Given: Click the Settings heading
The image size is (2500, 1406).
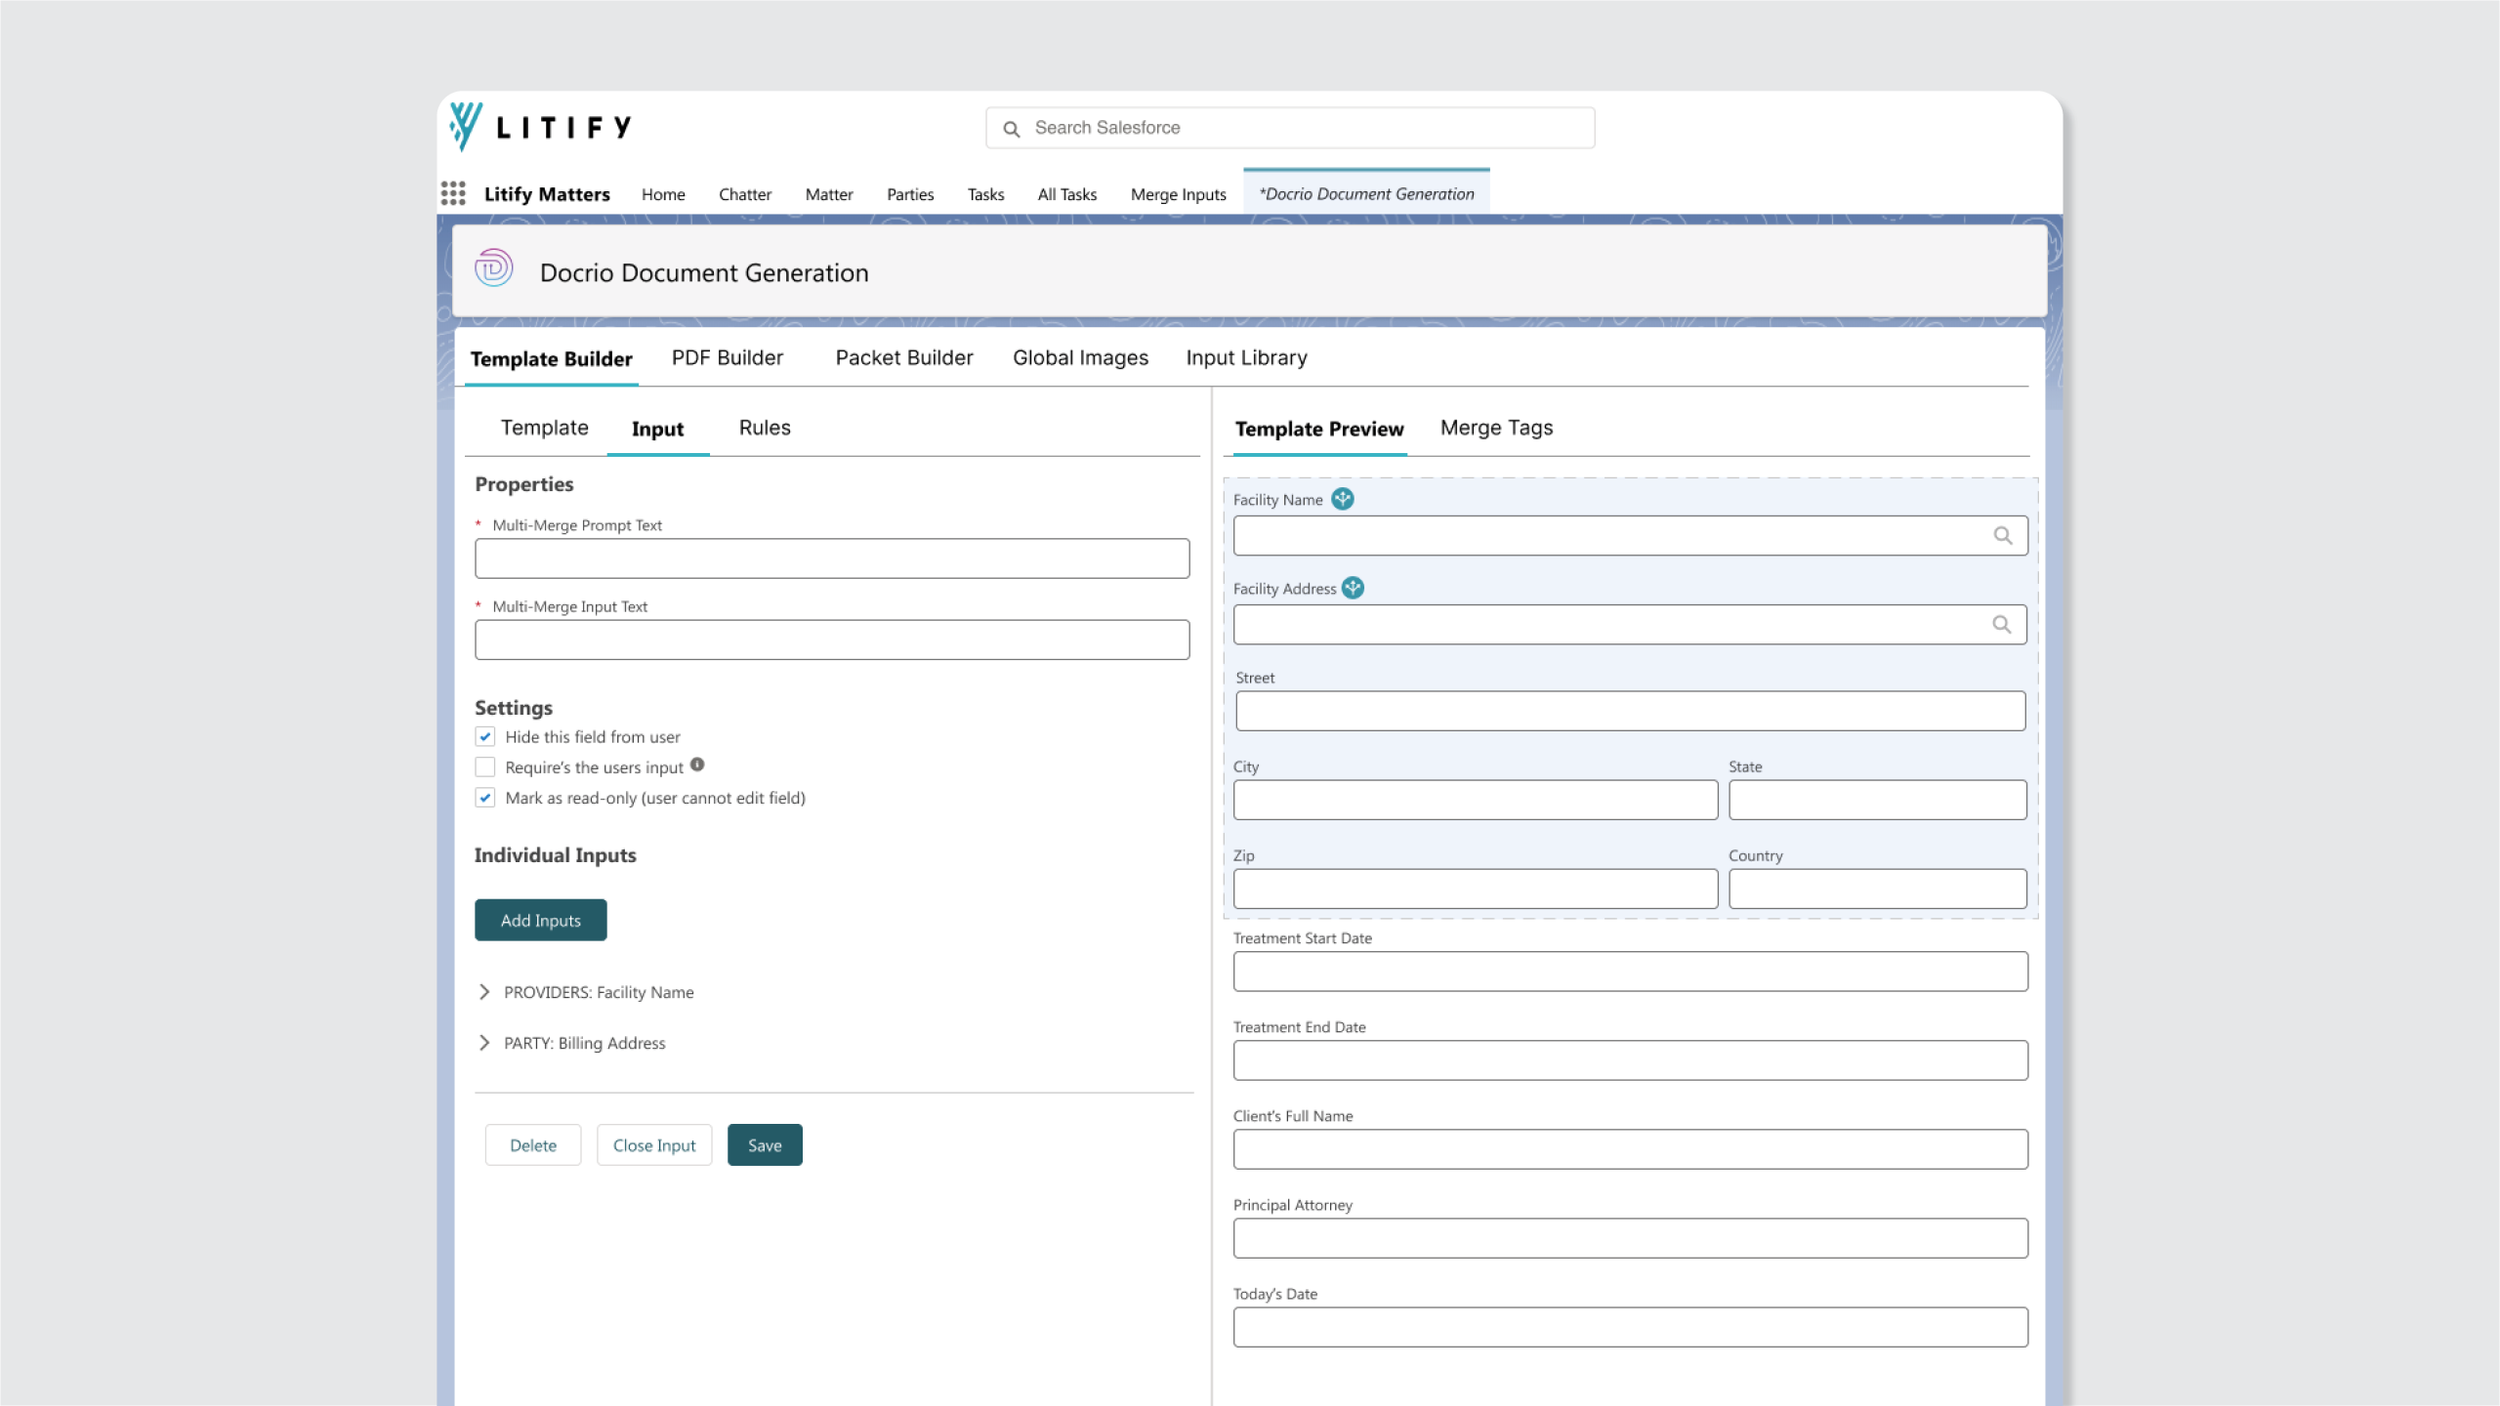Looking at the screenshot, I should (513, 708).
